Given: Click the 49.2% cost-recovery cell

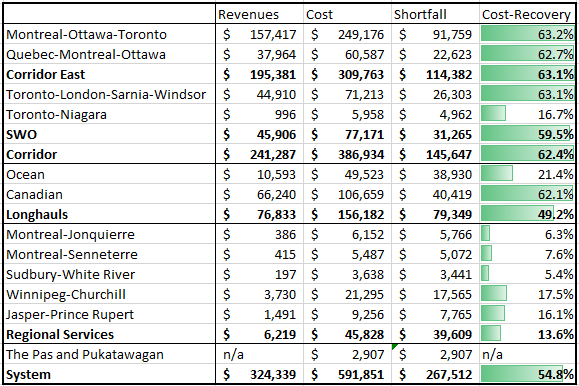Looking at the screenshot, I should [527, 214].
